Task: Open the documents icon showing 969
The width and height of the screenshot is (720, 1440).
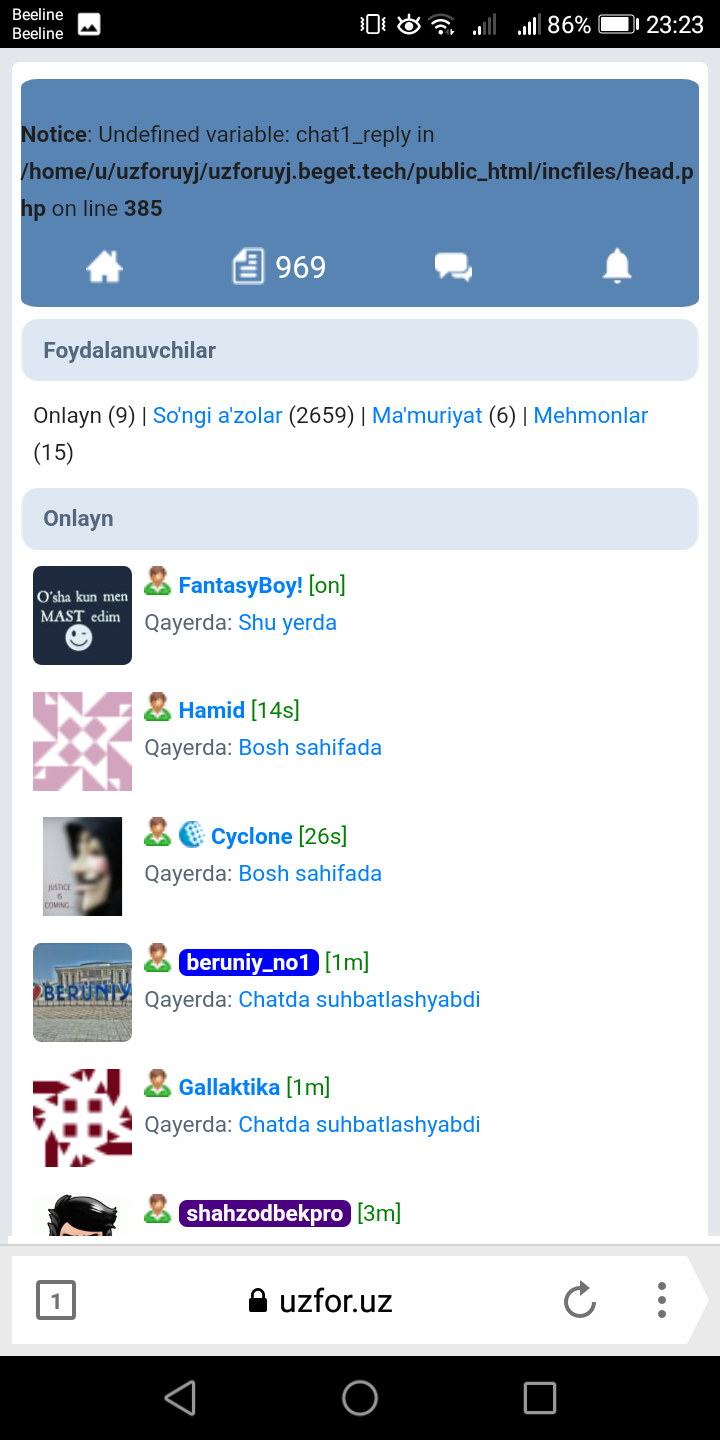Action: 279,267
